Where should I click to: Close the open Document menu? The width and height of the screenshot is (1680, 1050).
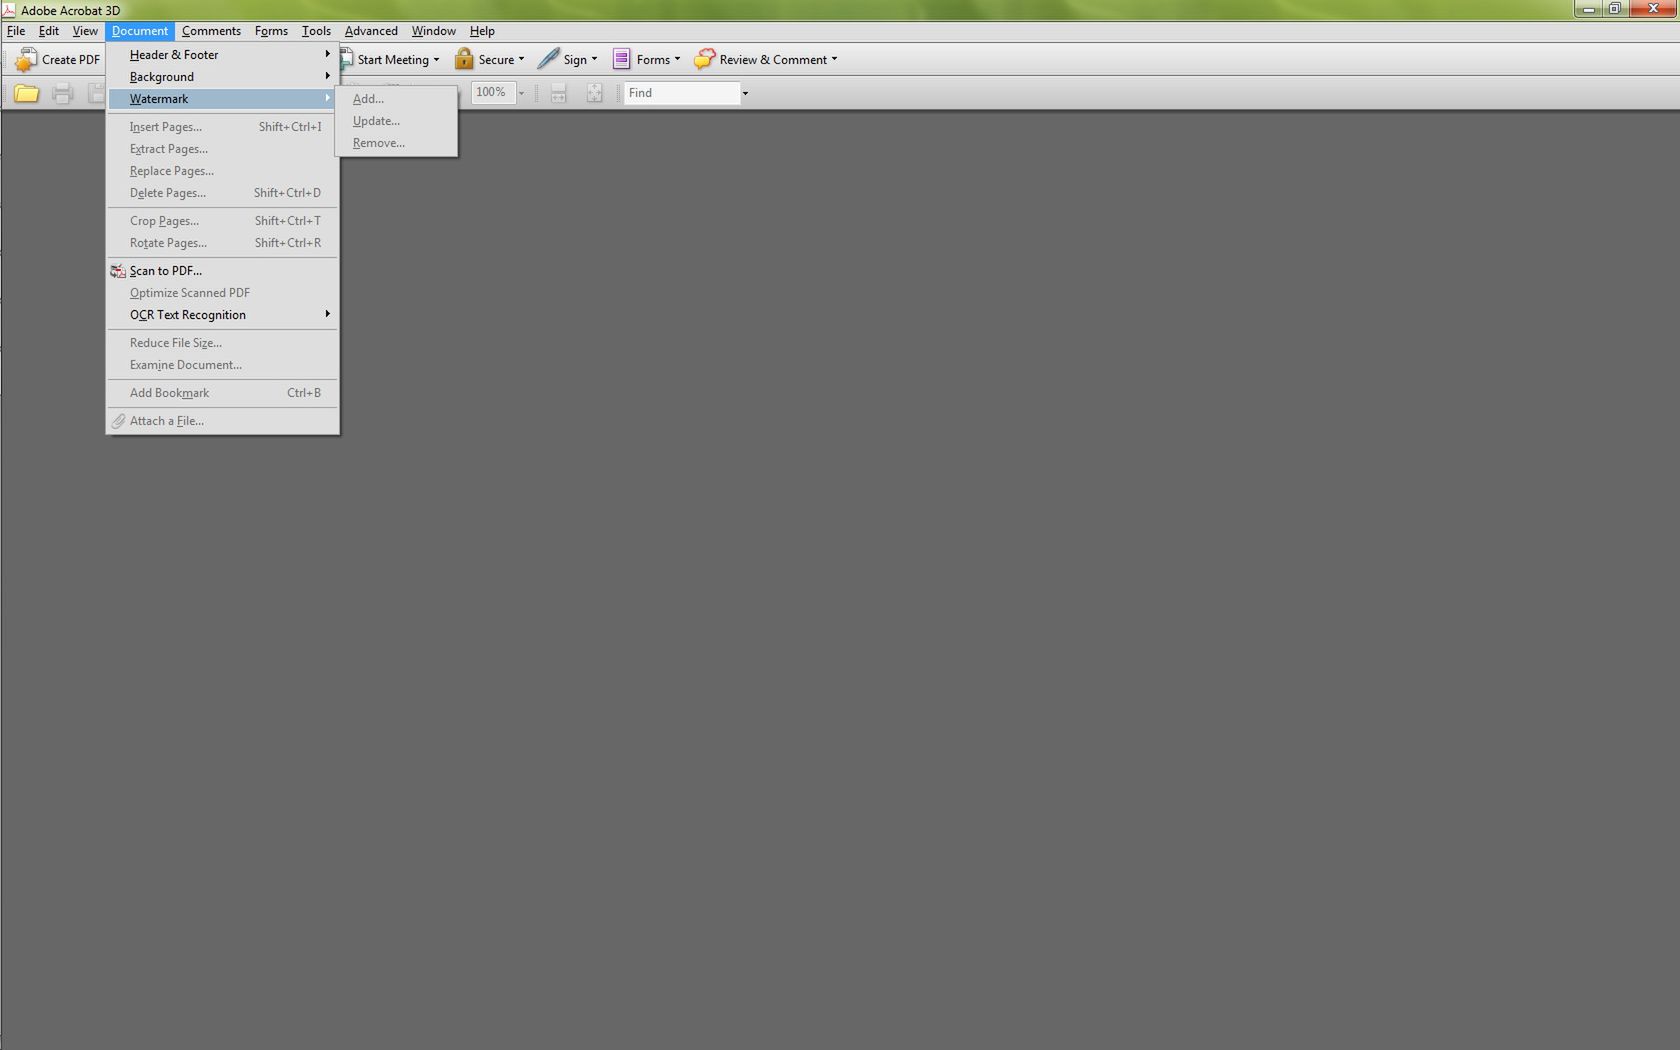140,31
